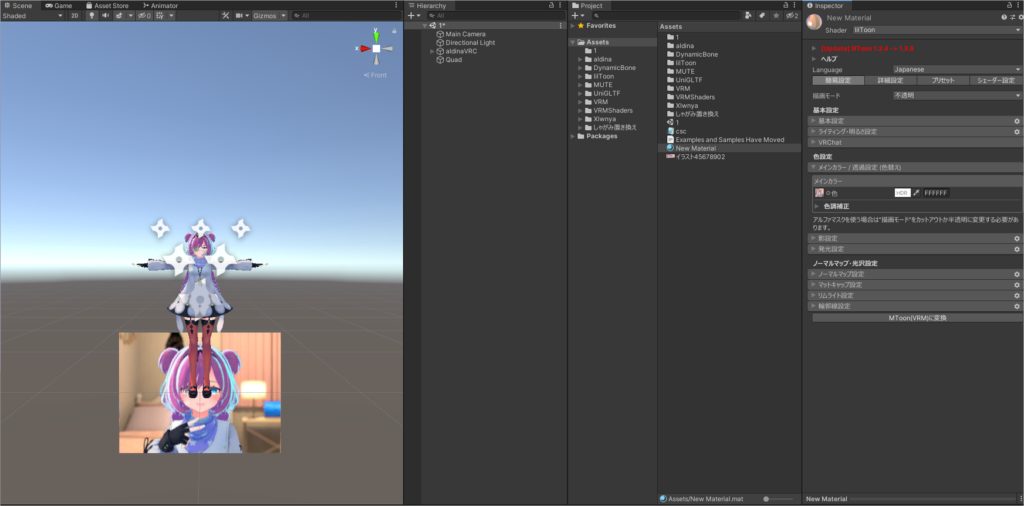Click the green Y axis of the orientation gizmo

click(x=376, y=36)
